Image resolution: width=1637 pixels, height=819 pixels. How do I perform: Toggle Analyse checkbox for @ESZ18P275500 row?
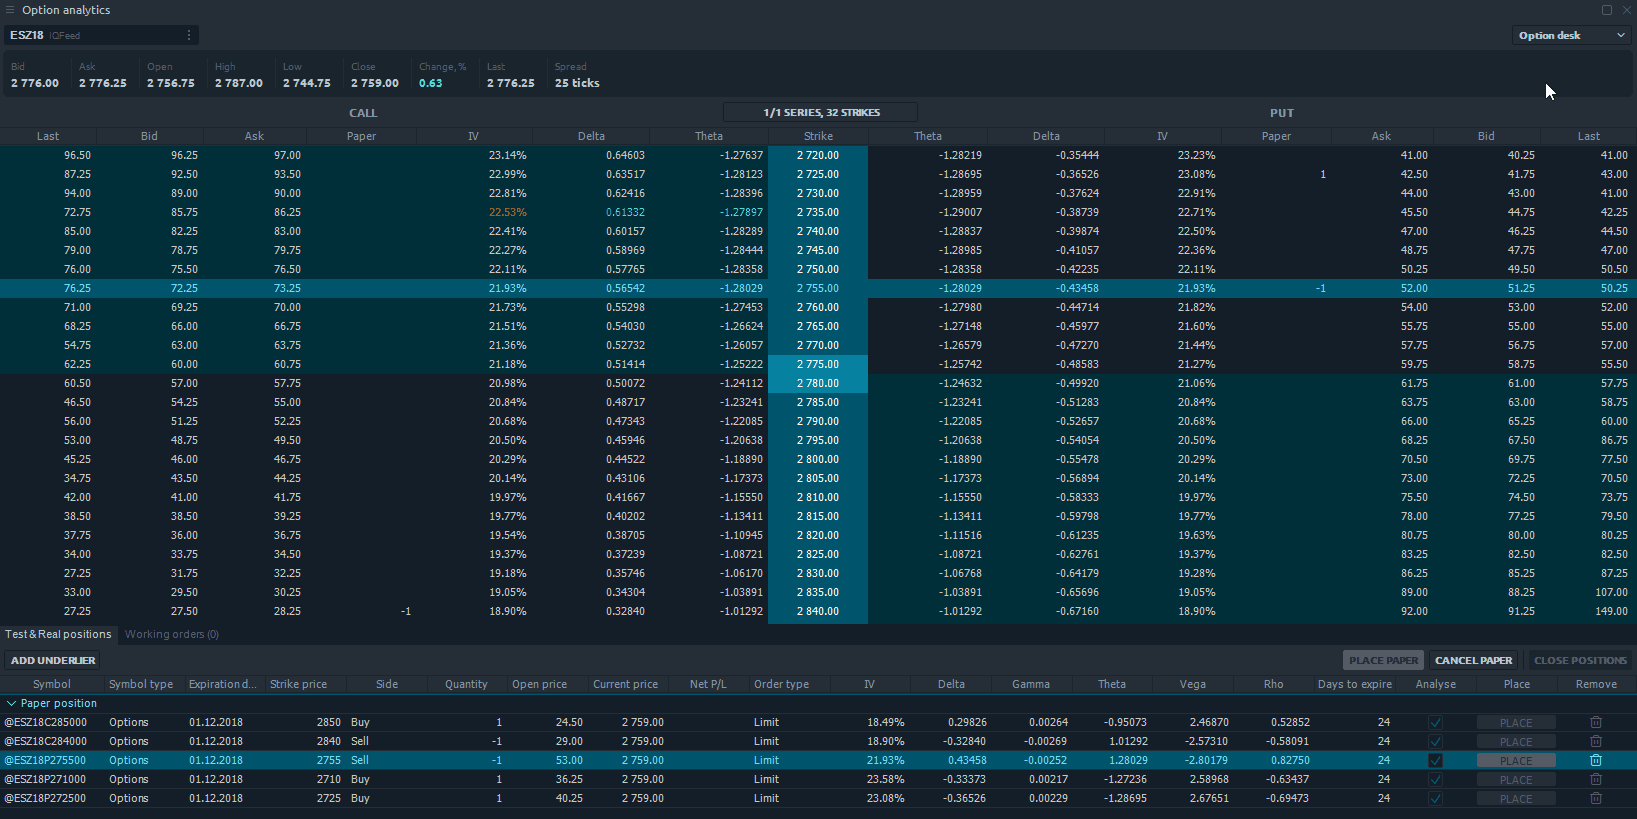click(1435, 760)
